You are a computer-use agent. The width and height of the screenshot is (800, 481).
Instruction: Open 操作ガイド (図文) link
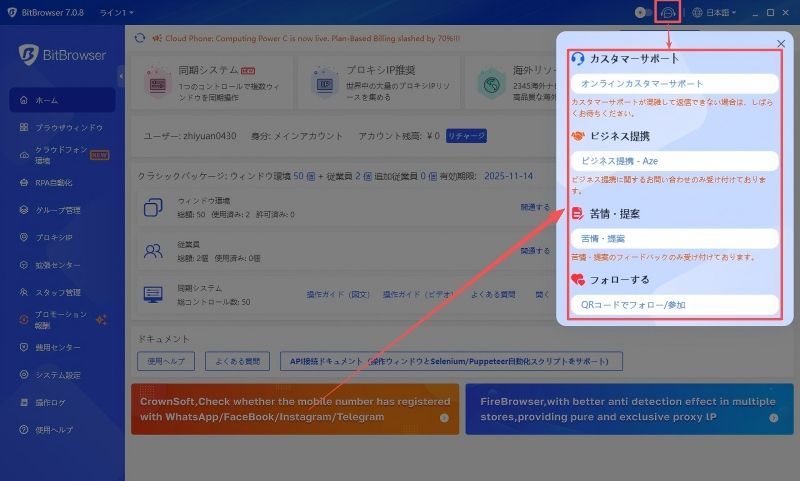click(x=338, y=294)
